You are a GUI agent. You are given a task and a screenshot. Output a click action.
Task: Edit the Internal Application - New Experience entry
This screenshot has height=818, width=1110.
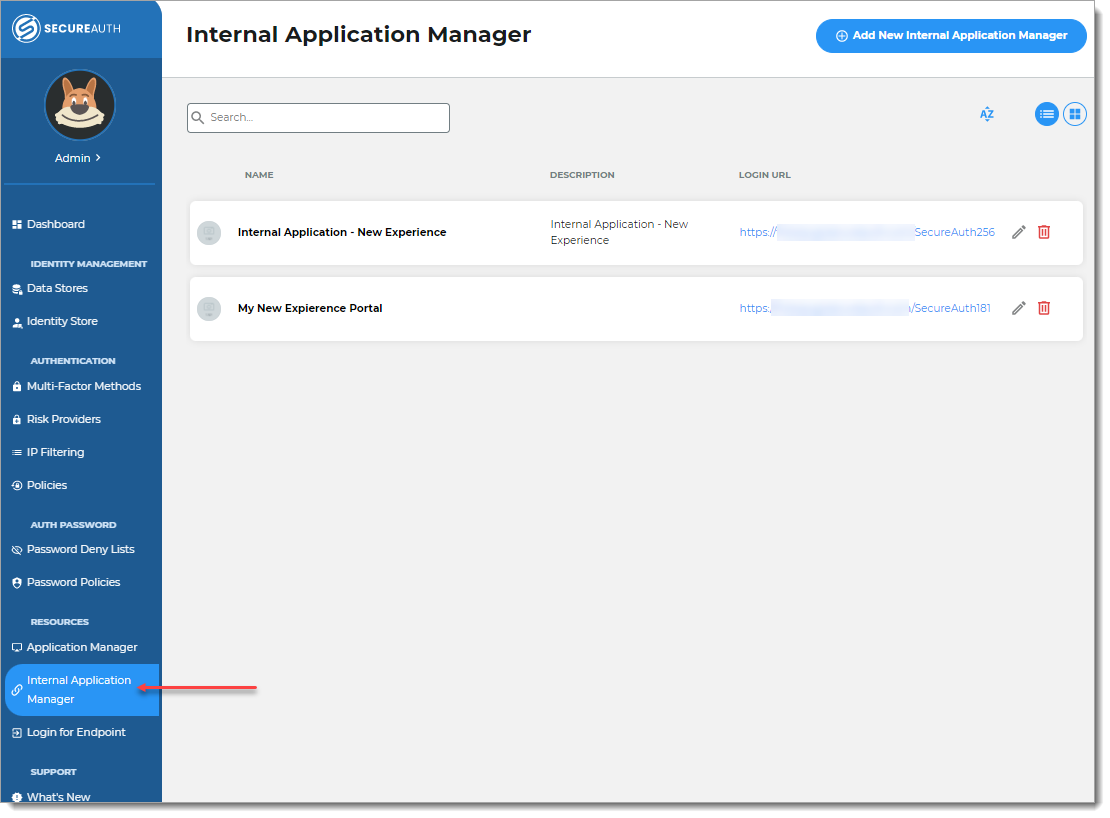tap(1018, 232)
